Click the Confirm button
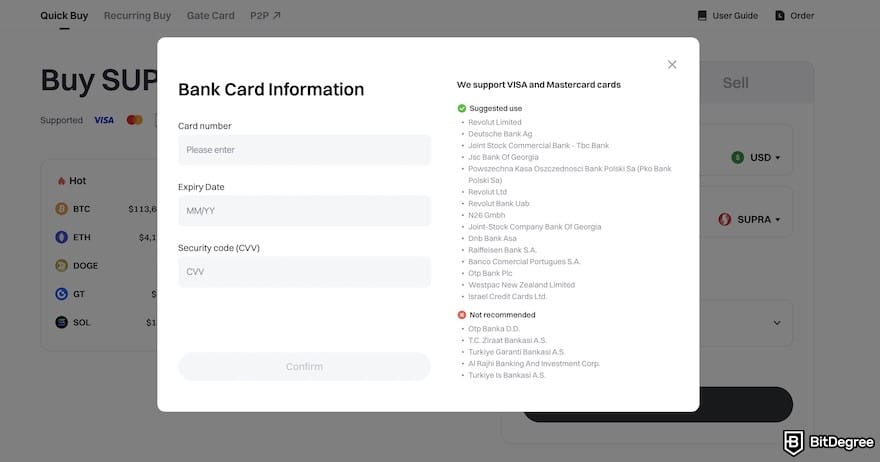This screenshot has height=462, width=880. click(x=304, y=367)
